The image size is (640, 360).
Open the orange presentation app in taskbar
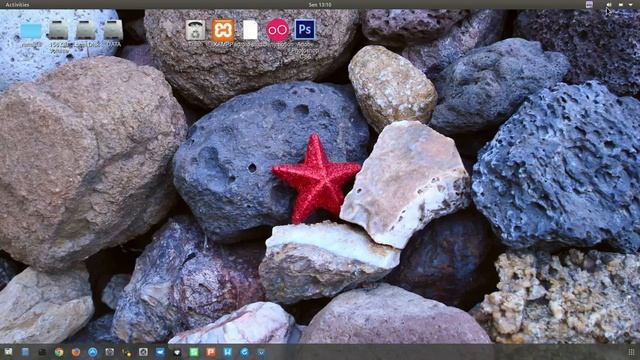[211, 352]
